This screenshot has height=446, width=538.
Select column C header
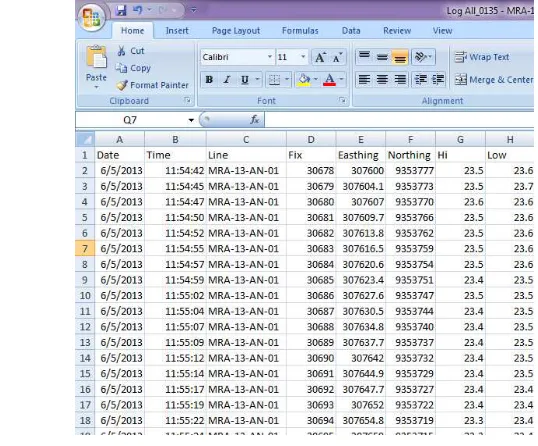(x=246, y=140)
